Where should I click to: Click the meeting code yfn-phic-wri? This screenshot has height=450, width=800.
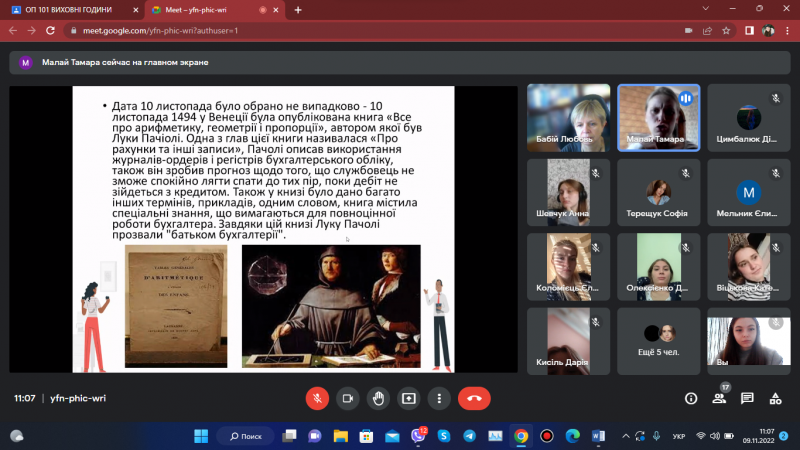tap(78, 398)
